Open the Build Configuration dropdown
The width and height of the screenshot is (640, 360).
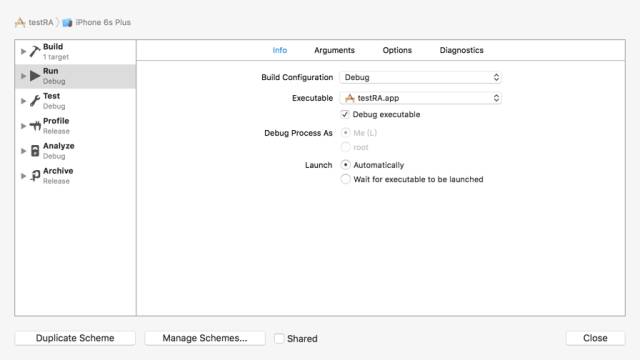point(420,78)
